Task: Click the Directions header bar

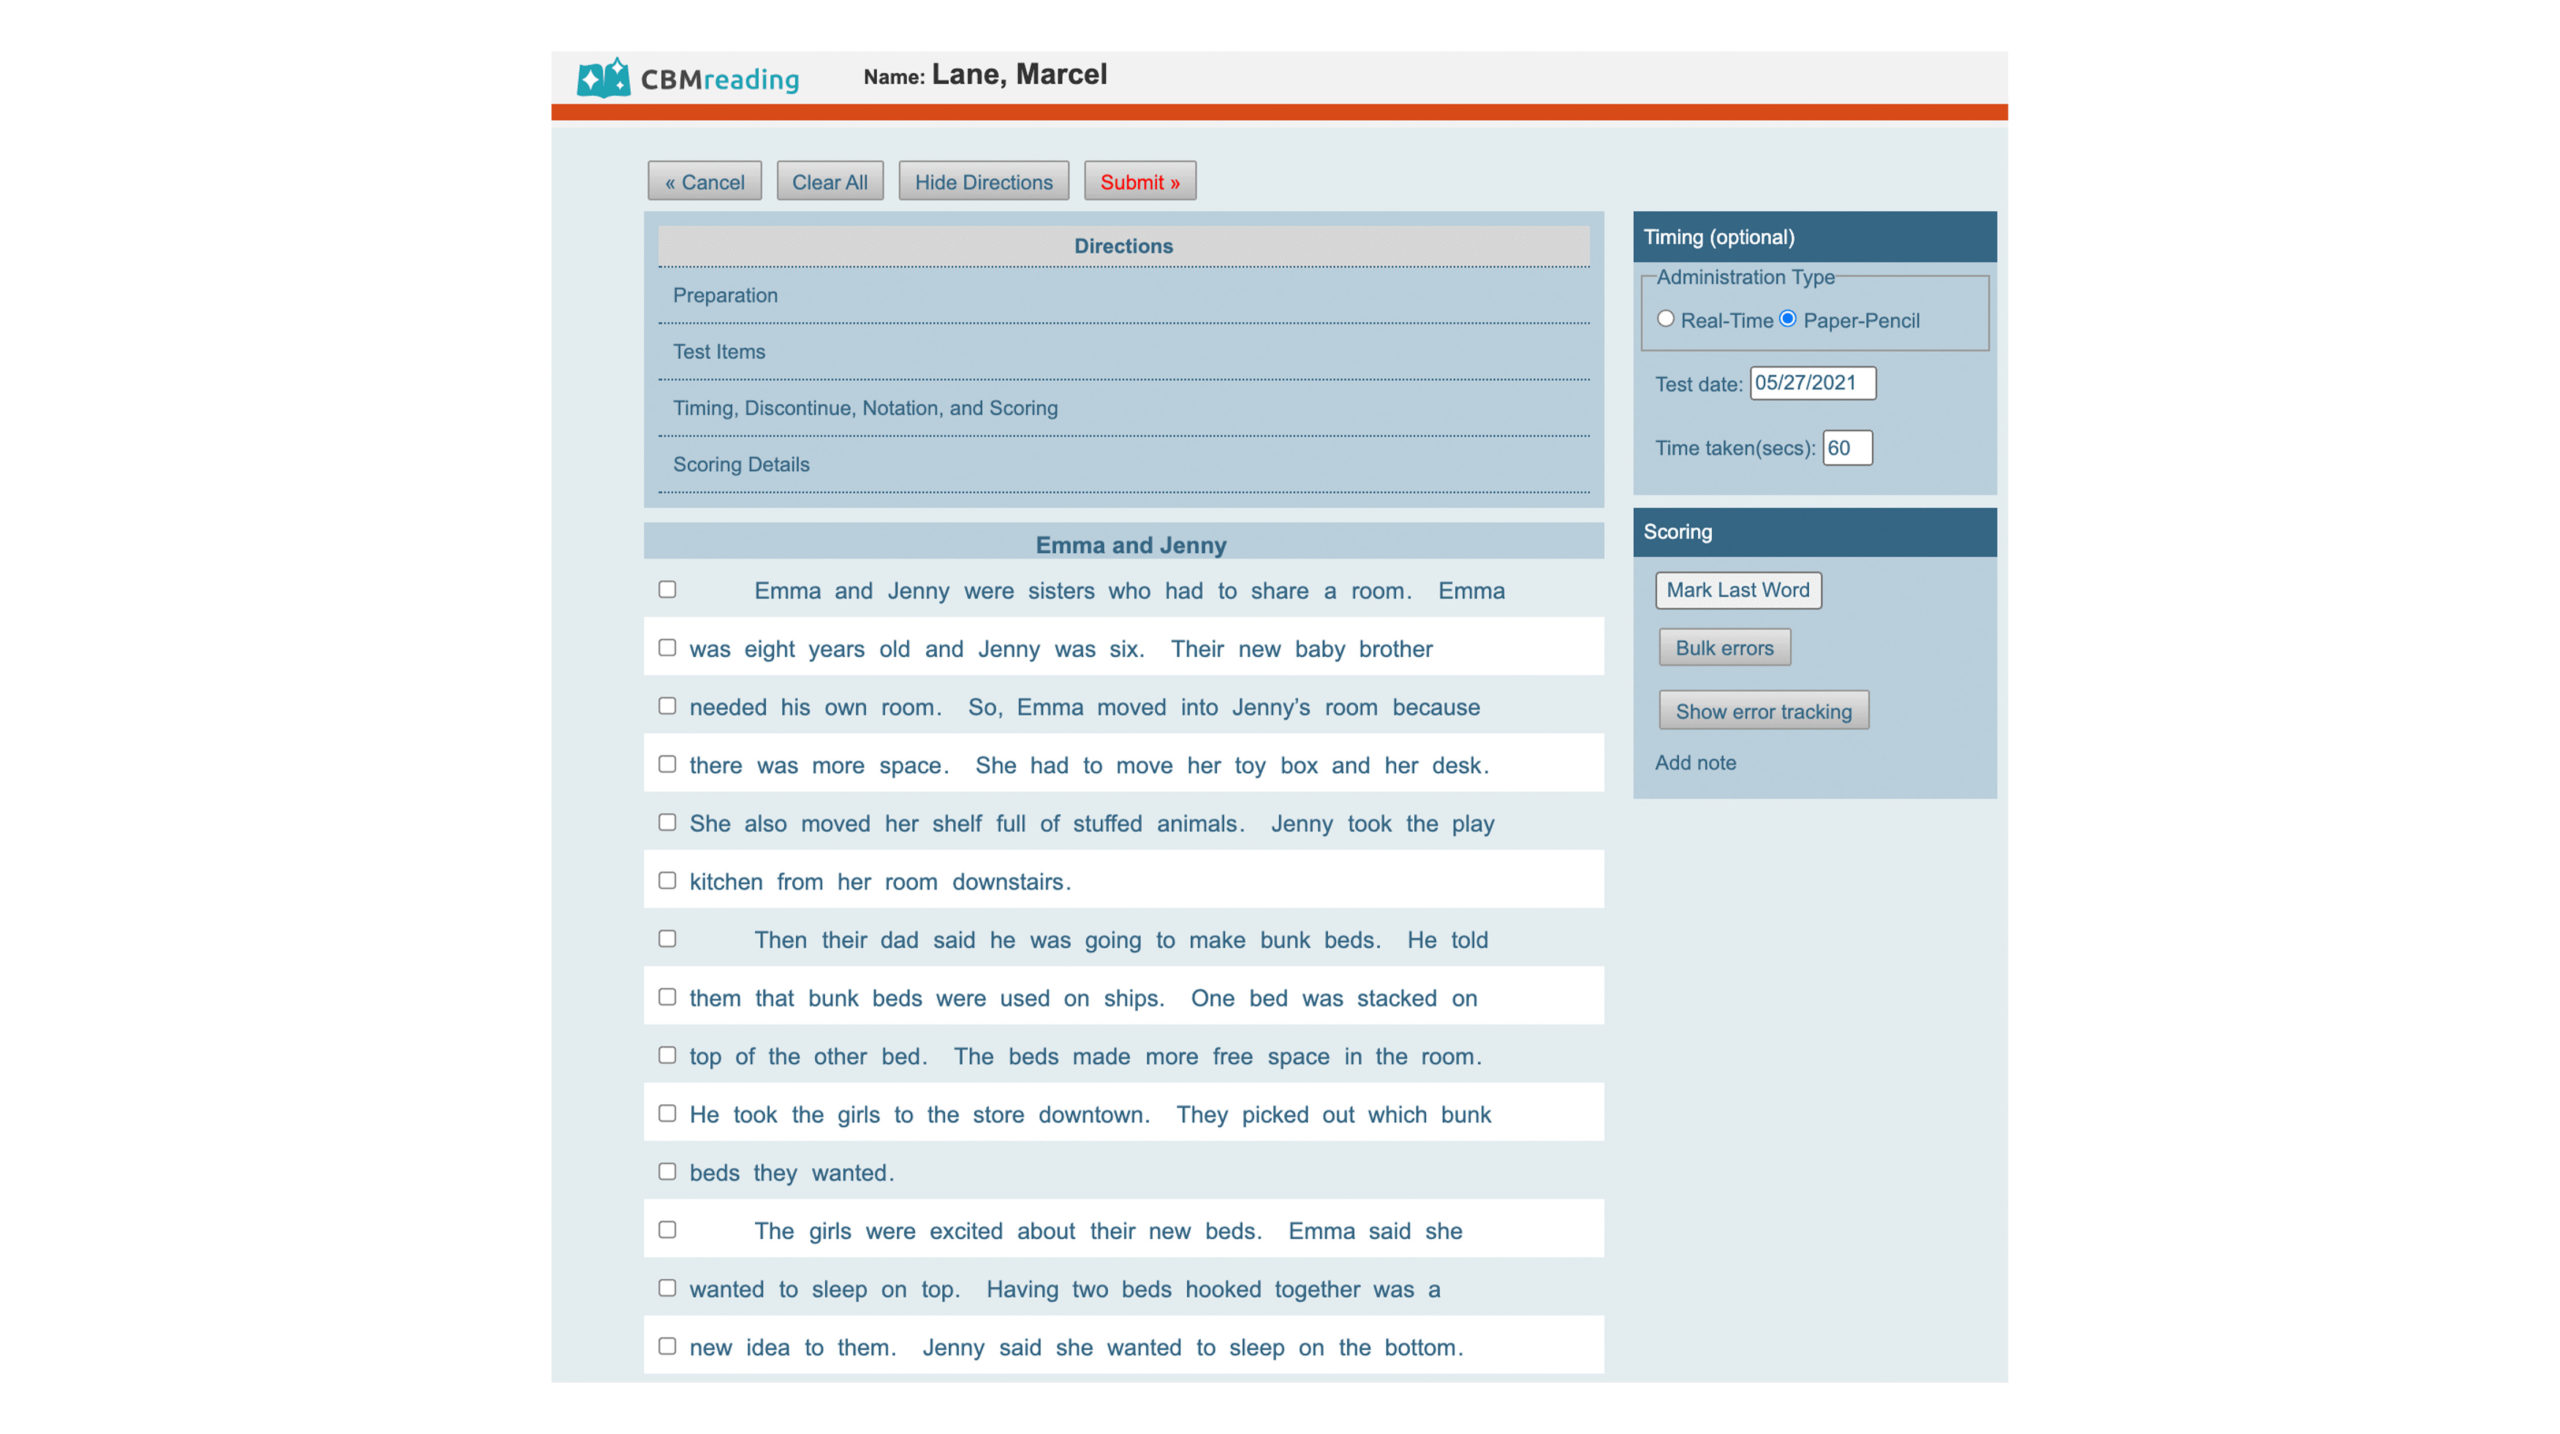Action: pyautogui.click(x=1123, y=246)
